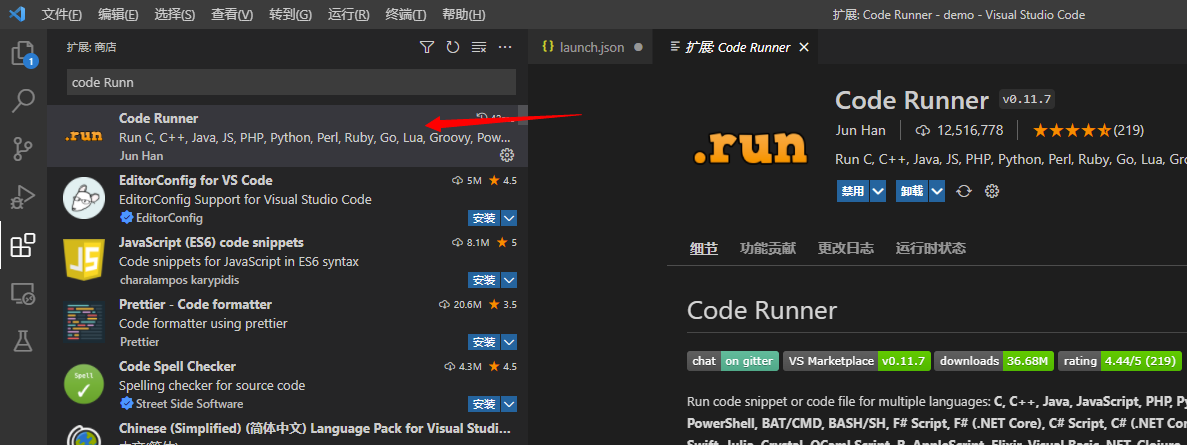This screenshot has width=1187, height=445.
Task: Clear extensions search results icon
Action: 479,47
